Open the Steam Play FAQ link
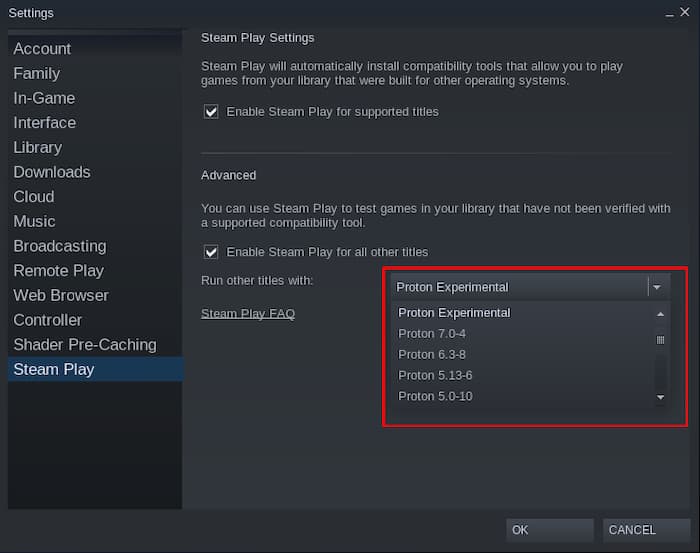Viewport: 700px width, 553px height. click(x=248, y=313)
